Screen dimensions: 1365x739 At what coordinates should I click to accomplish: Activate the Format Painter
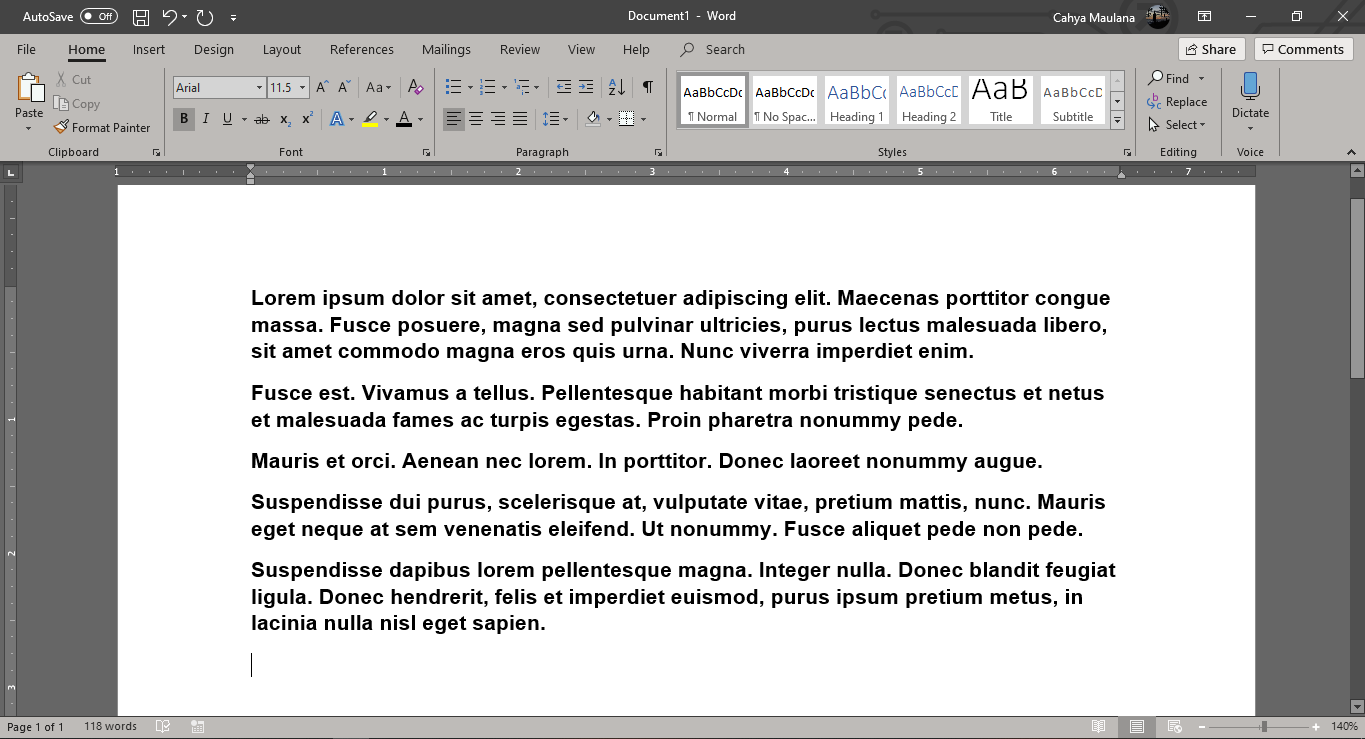pyautogui.click(x=103, y=127)
